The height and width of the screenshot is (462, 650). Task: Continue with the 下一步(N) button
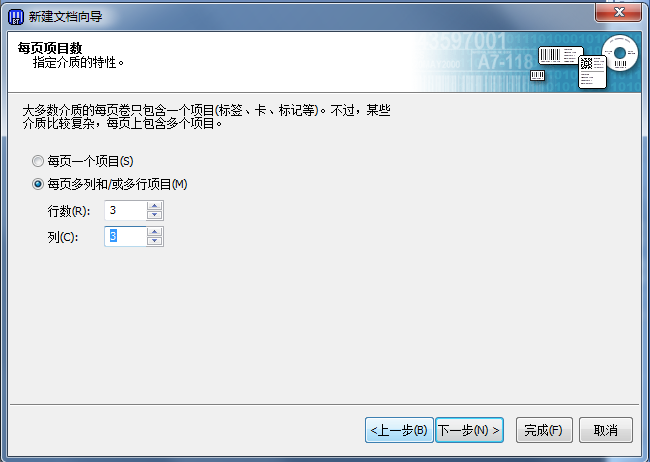pyautogui.click(x=469, y=430)
